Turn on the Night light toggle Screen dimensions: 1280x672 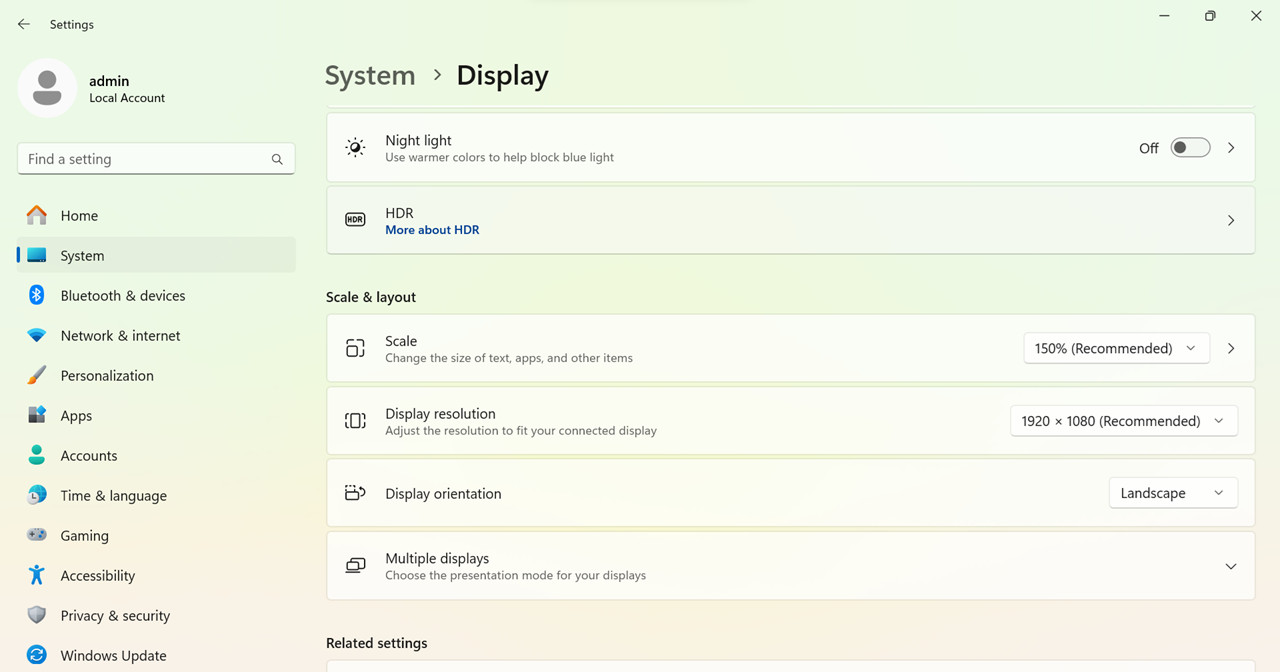coord(1190,148)
